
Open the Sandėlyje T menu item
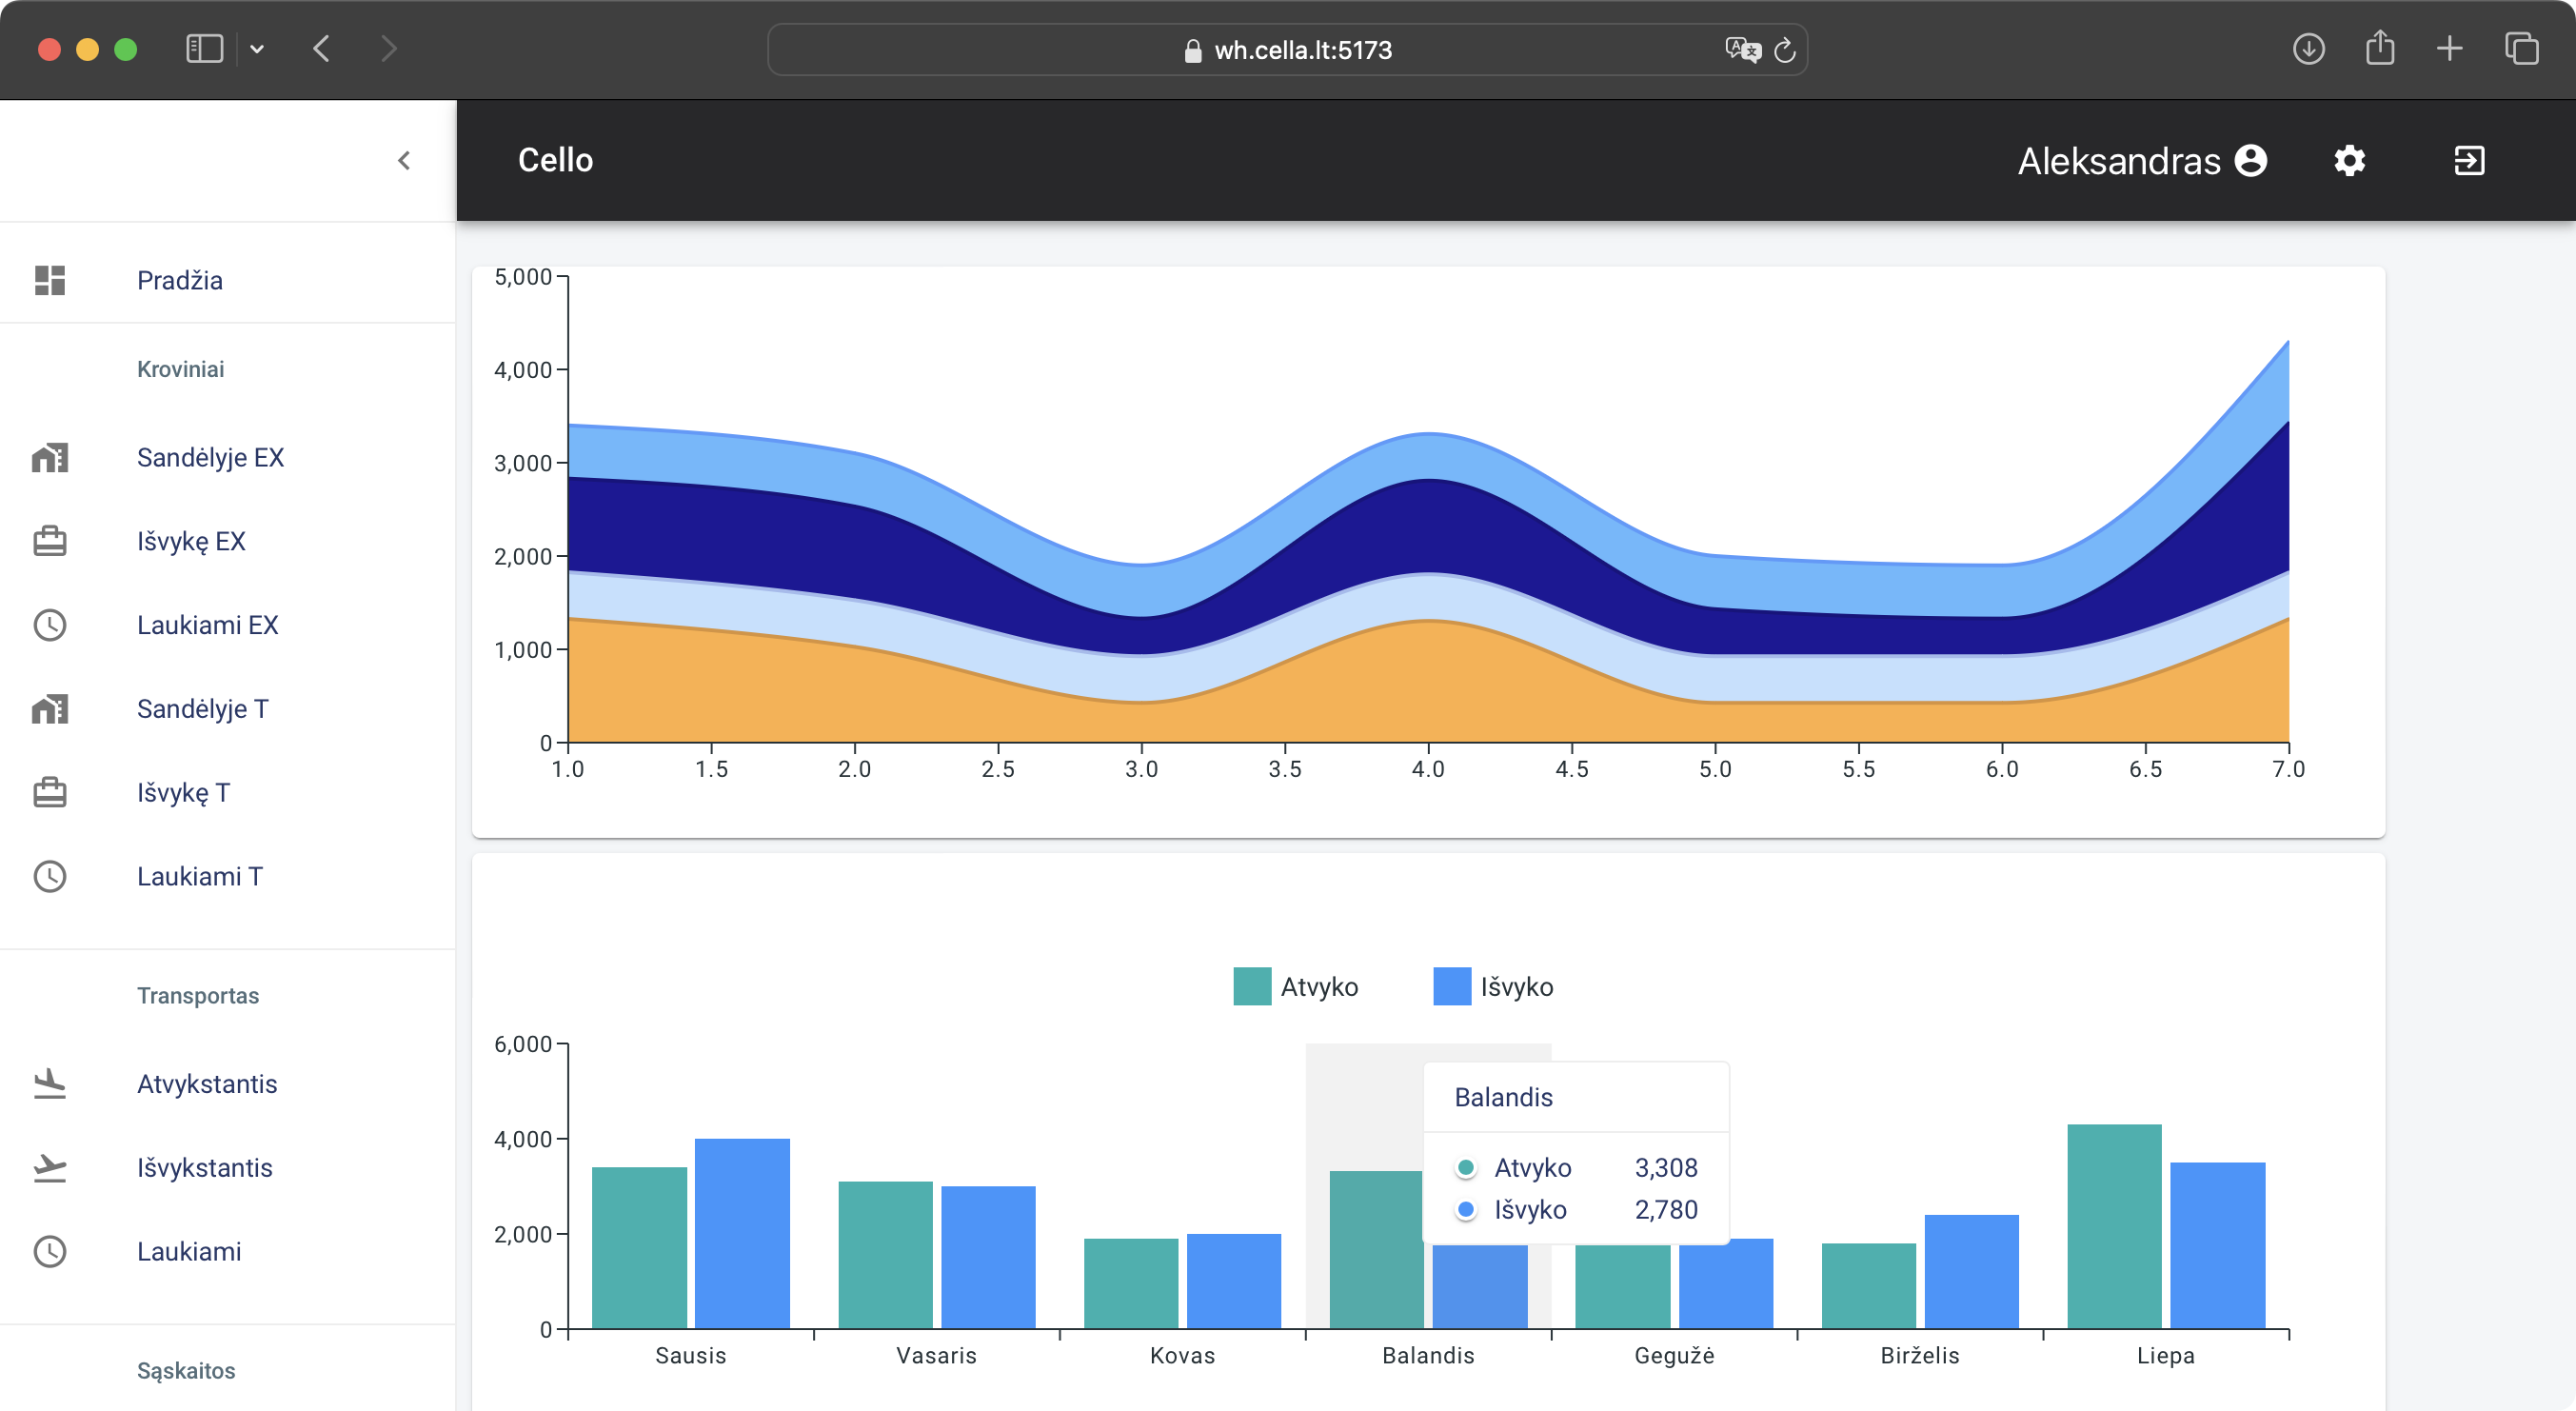(x=202, y=709)
